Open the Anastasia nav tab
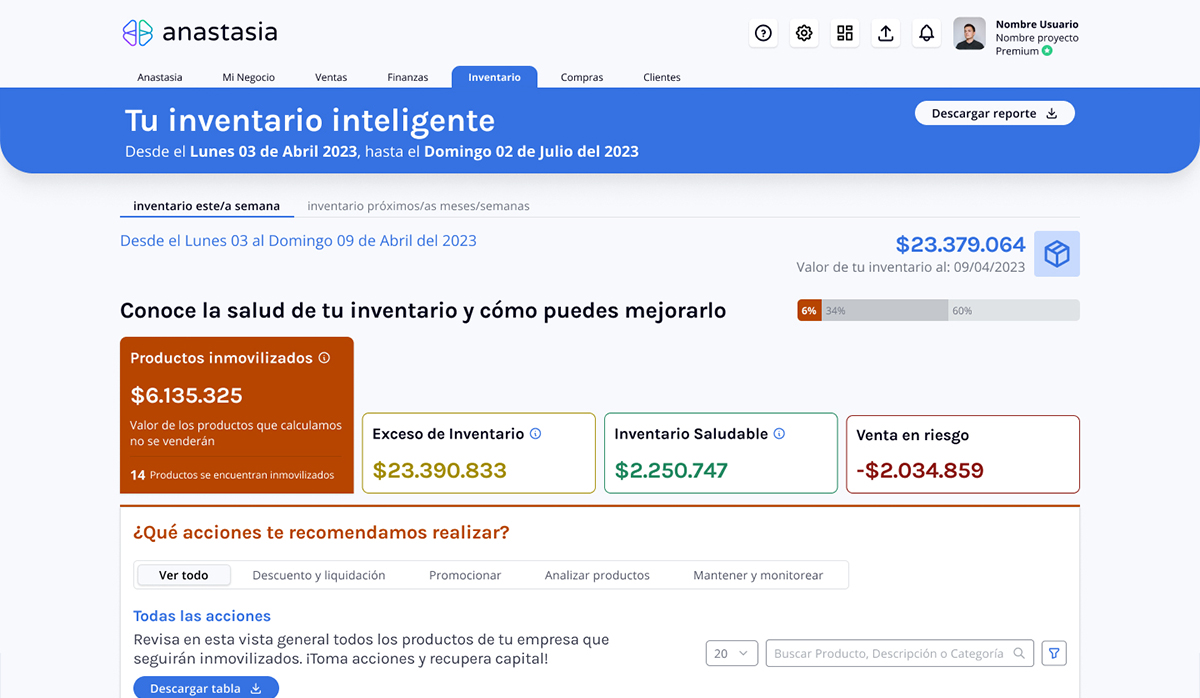This screenshot has width=1200, height=698. (x=160, y=77)
